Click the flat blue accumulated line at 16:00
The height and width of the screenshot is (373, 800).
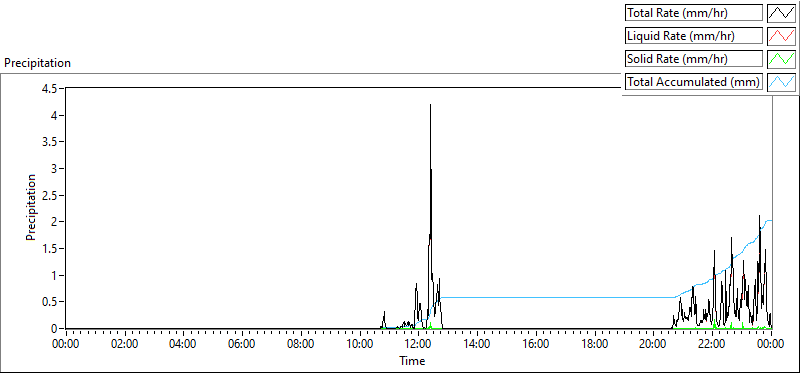pos(536,297)
